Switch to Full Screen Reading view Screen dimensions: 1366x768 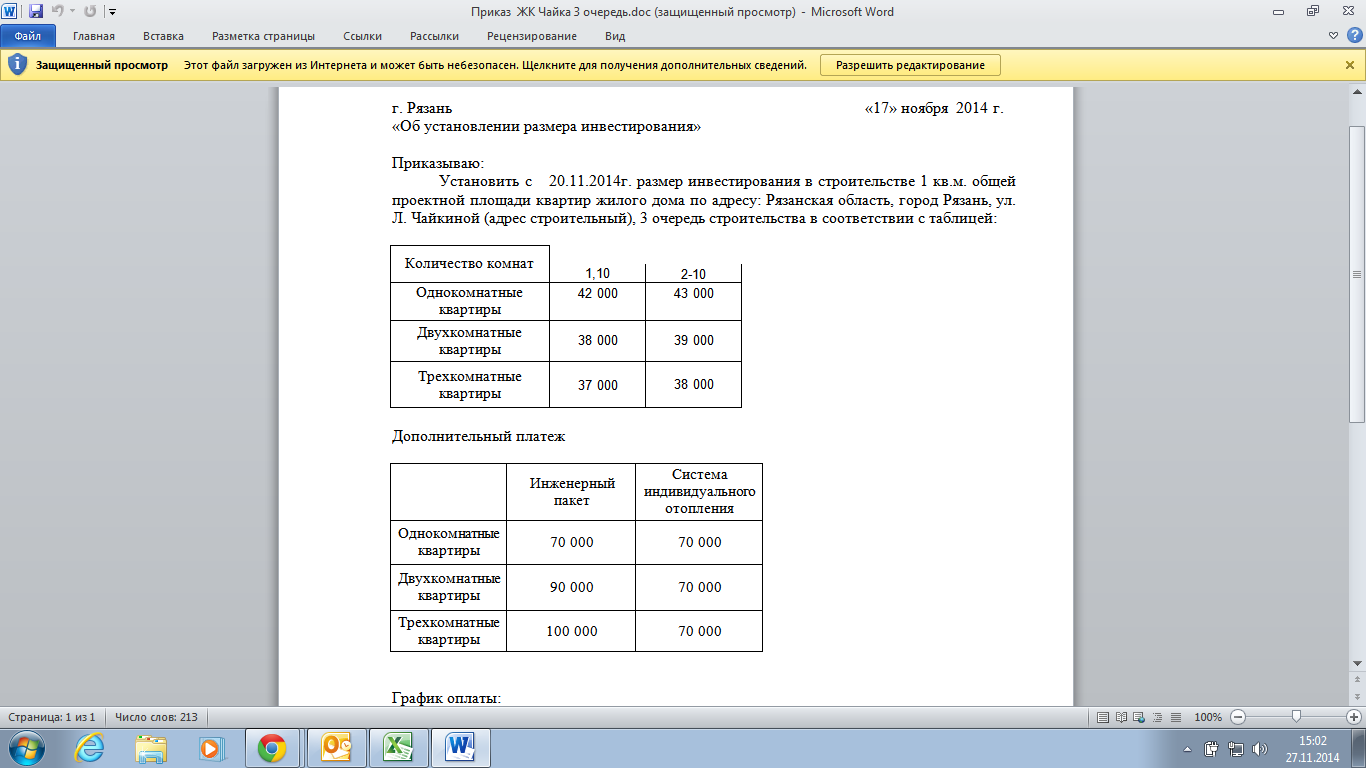1119,717
